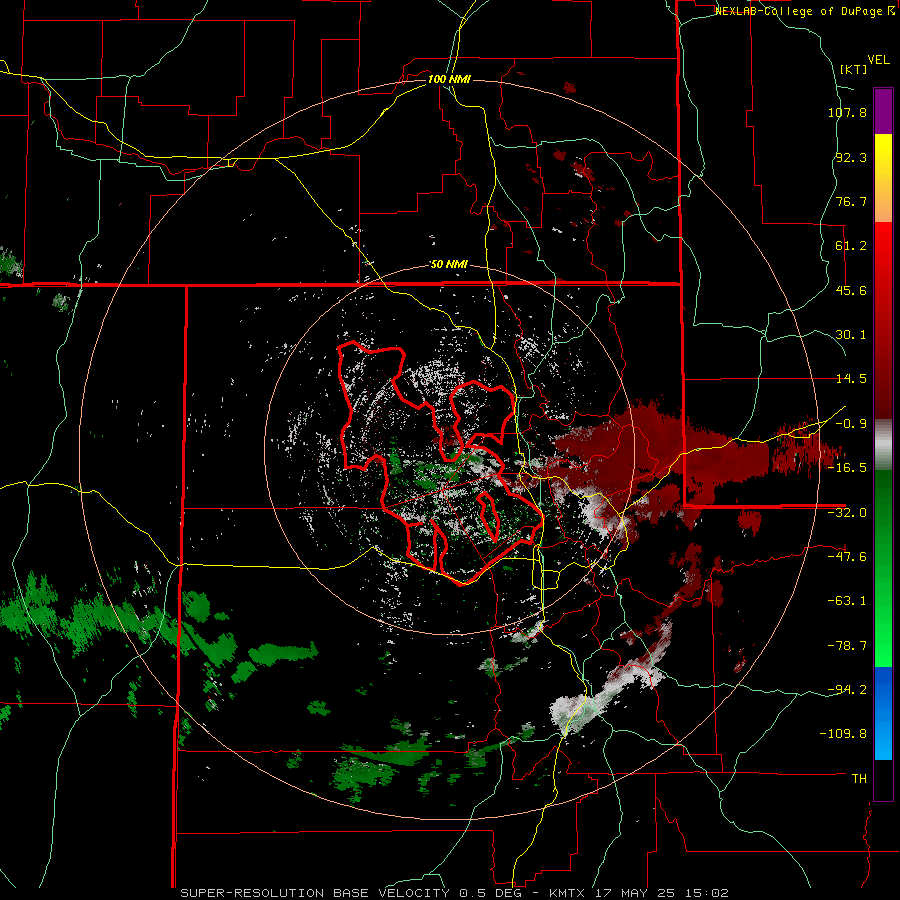Click the 76.7 velocity scale value
Image resolution: width=900 pixels, height=900 pixels.
click(851, 201)
